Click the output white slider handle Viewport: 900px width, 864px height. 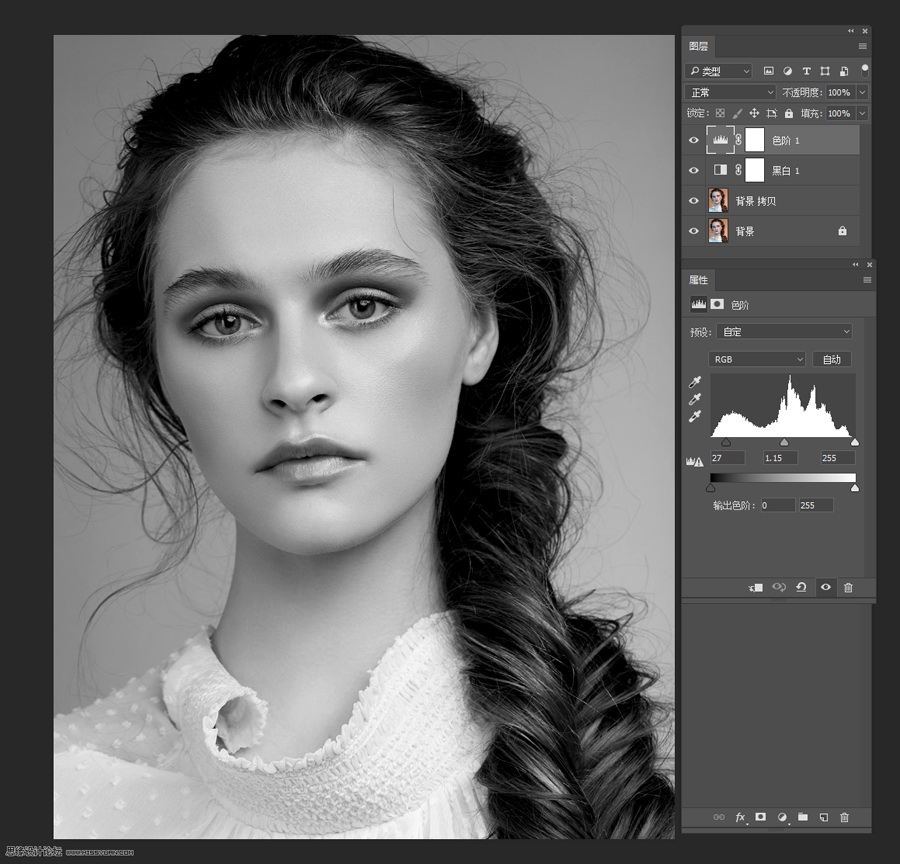(x=855, y=487)
